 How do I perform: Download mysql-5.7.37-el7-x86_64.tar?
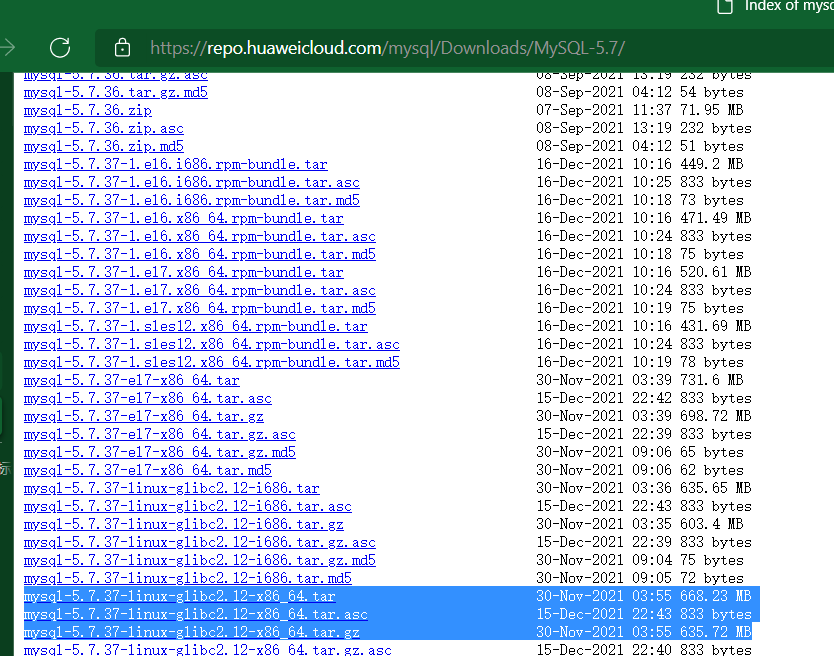click(131, 380)
